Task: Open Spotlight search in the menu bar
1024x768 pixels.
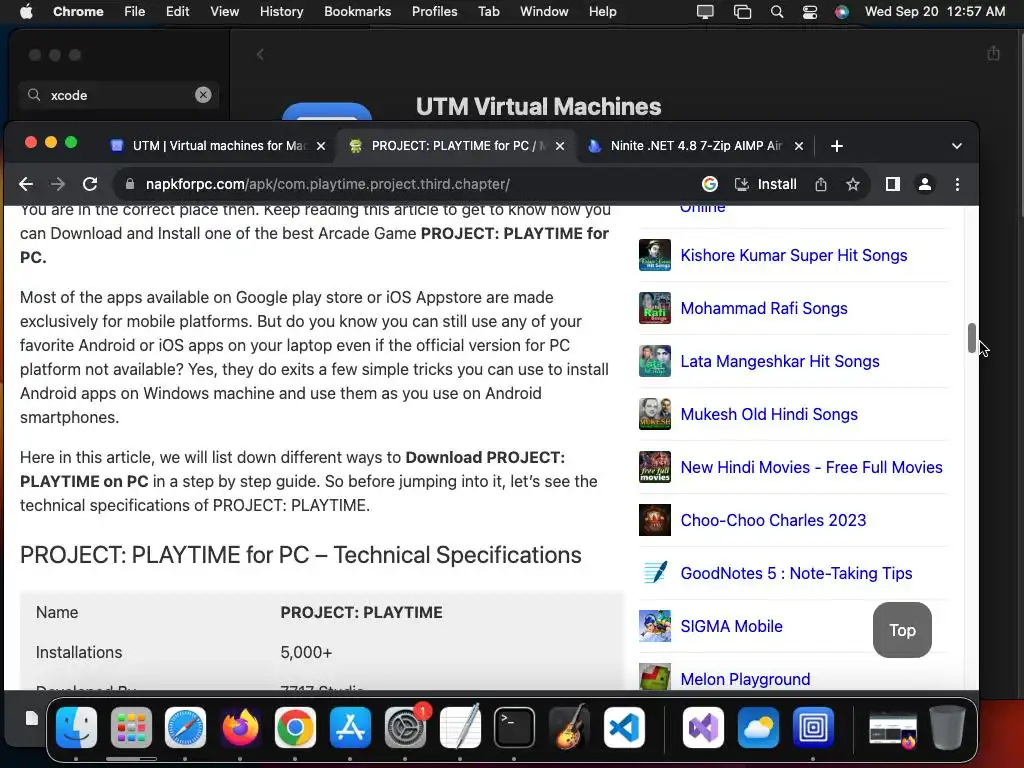Action: pos(776,12)
